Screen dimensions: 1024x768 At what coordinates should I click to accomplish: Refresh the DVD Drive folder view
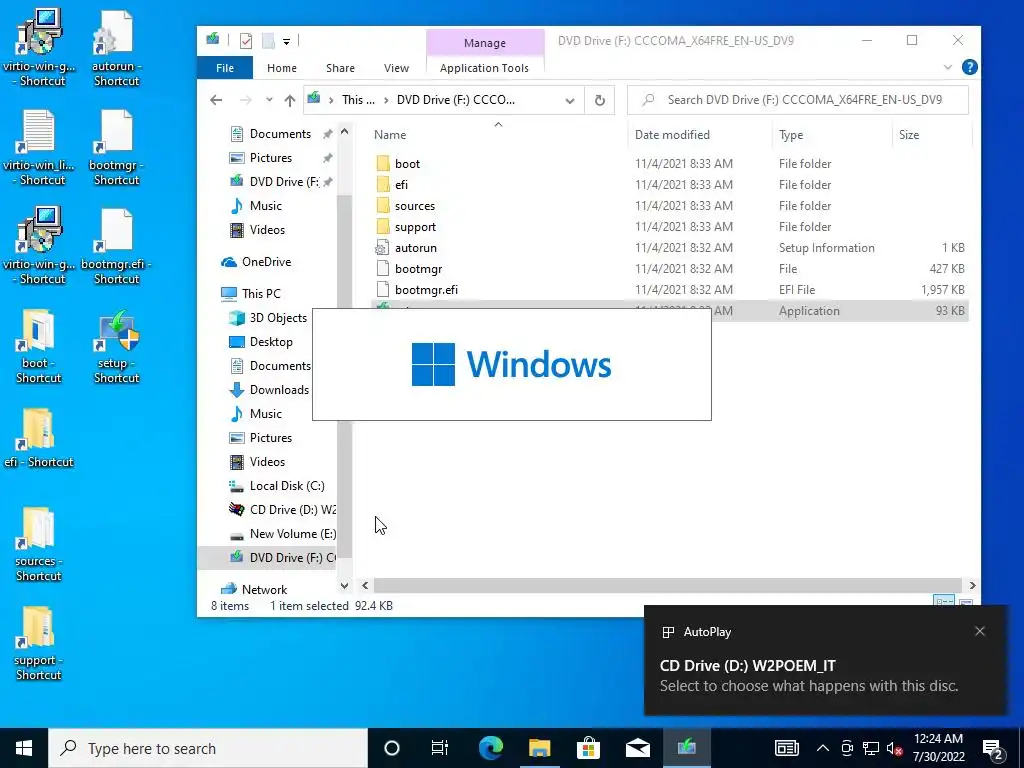tap(600, 101)
